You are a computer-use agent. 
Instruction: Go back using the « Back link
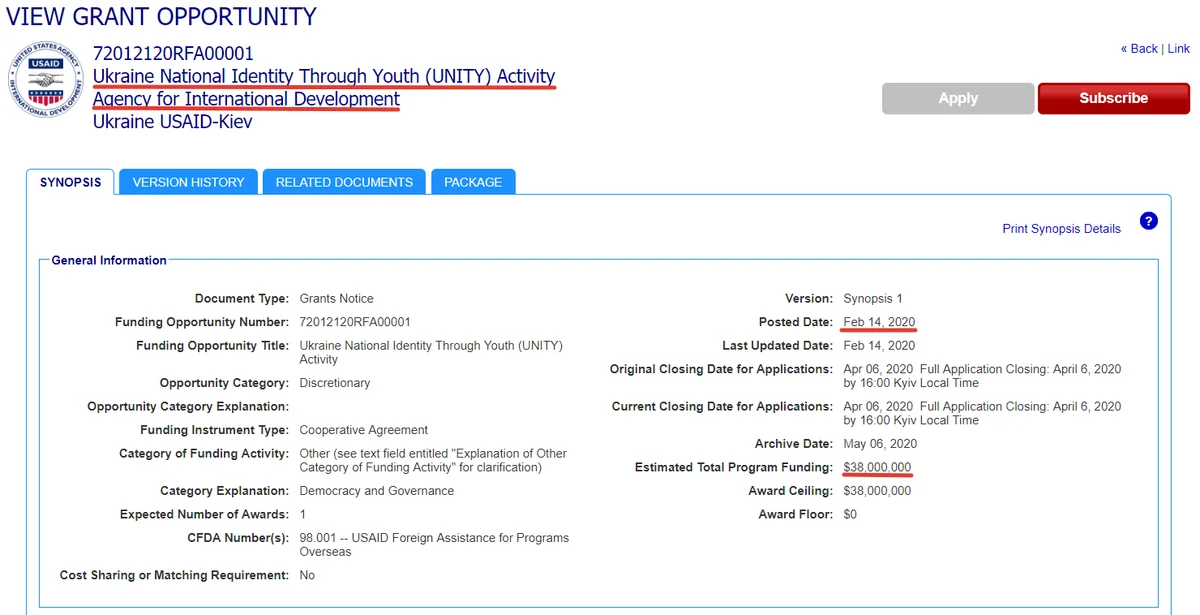1139,49
